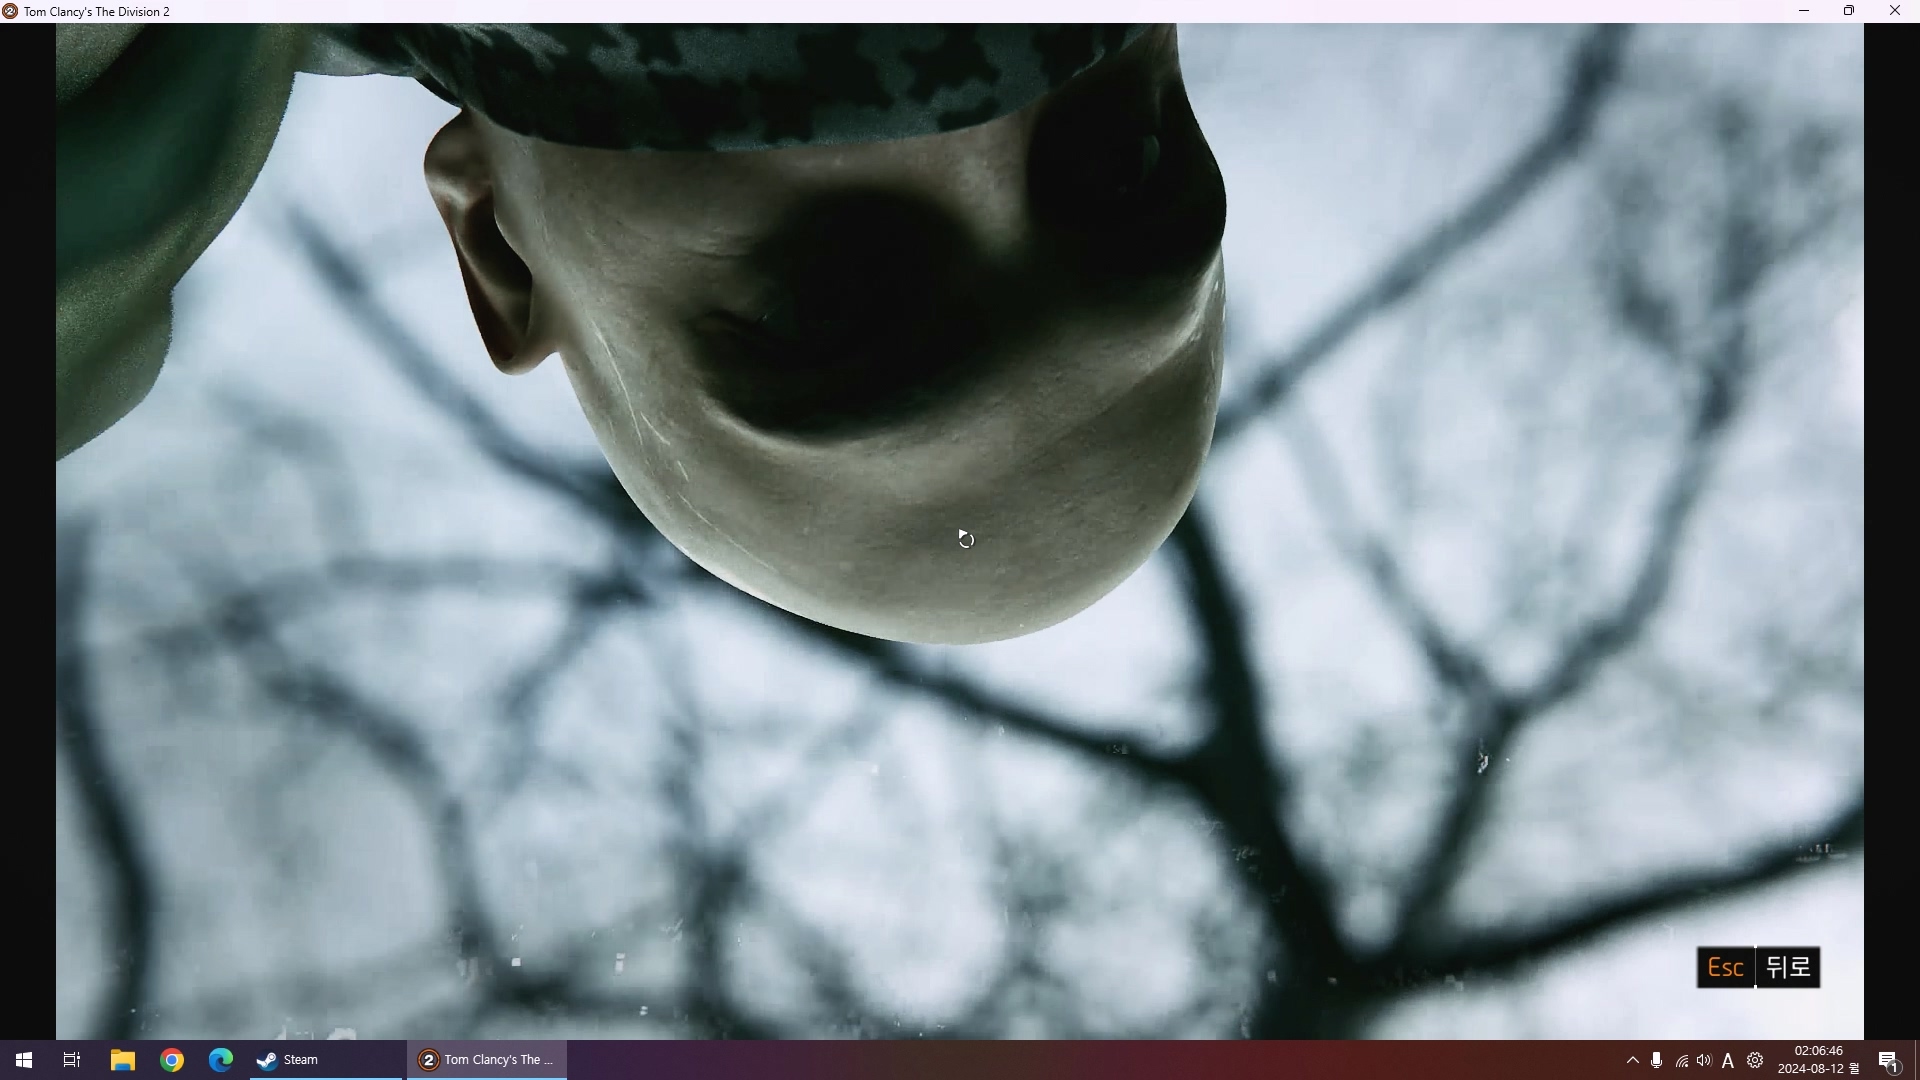
Task: Click the settings gear tray icon
Action: [1755, 1060]
